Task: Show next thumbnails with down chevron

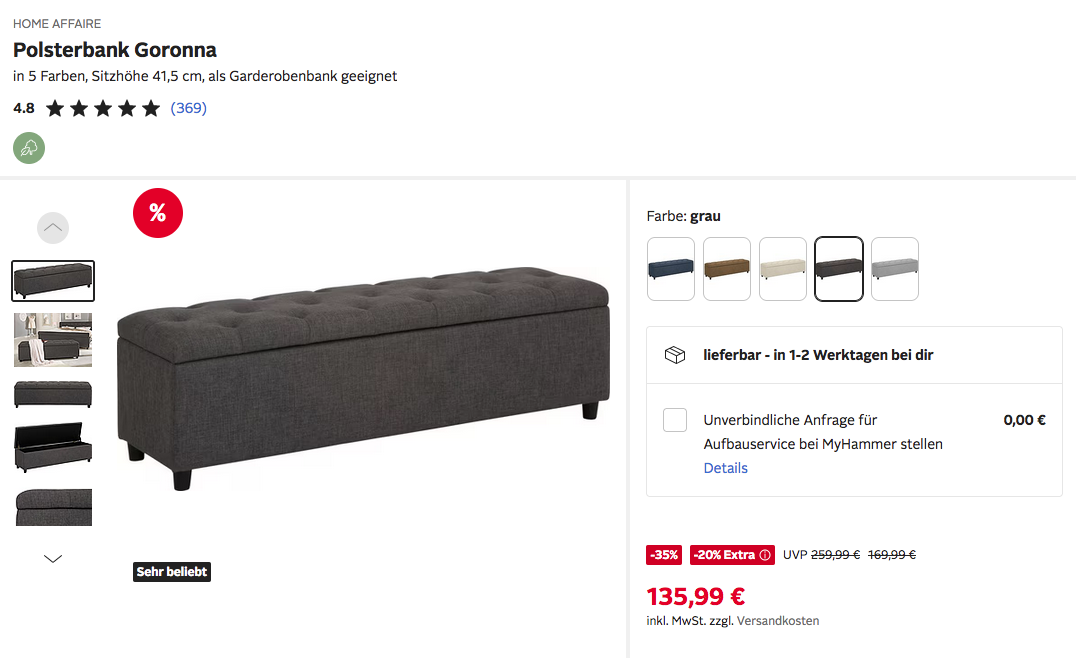Action: click(x=53, y=558)
